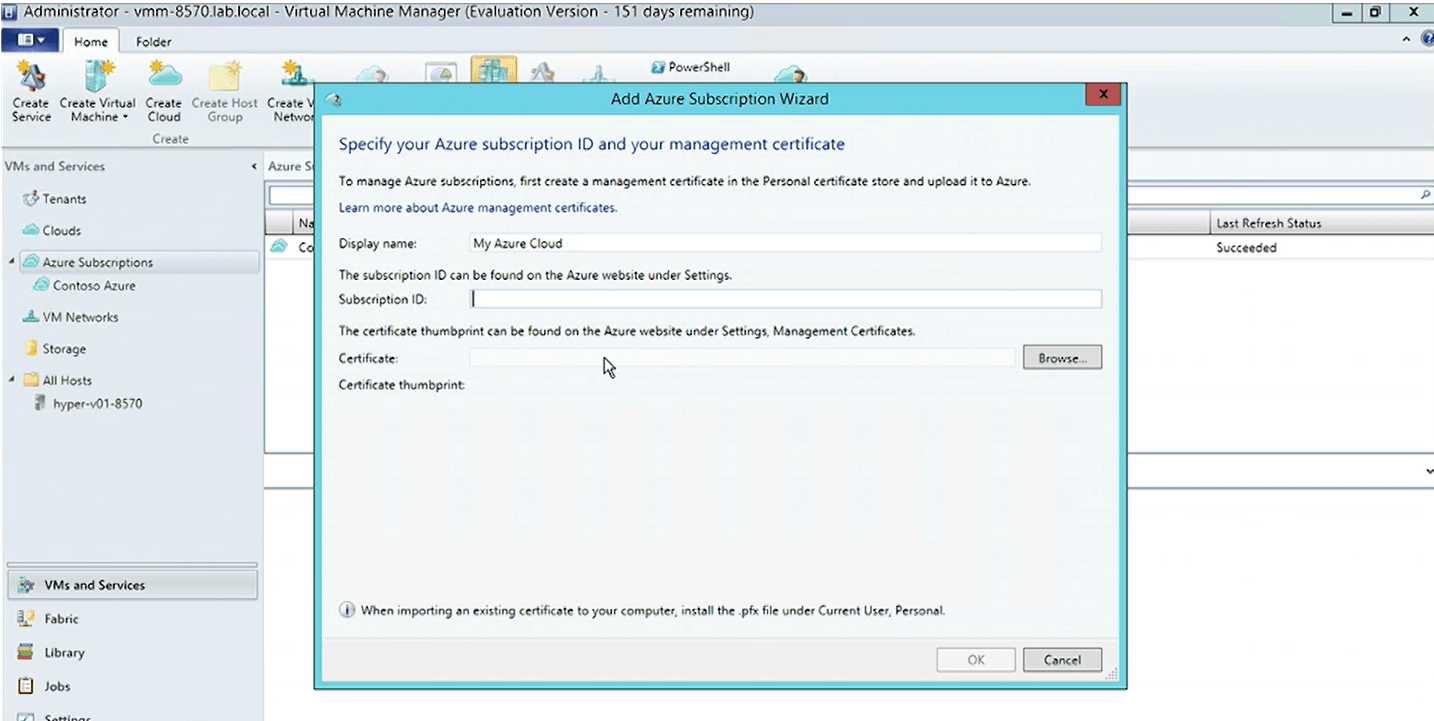This screenshot has width=1434, height=721.
Task: Switch to the Folder ribbon tab
Action: [x=153, y=42]
